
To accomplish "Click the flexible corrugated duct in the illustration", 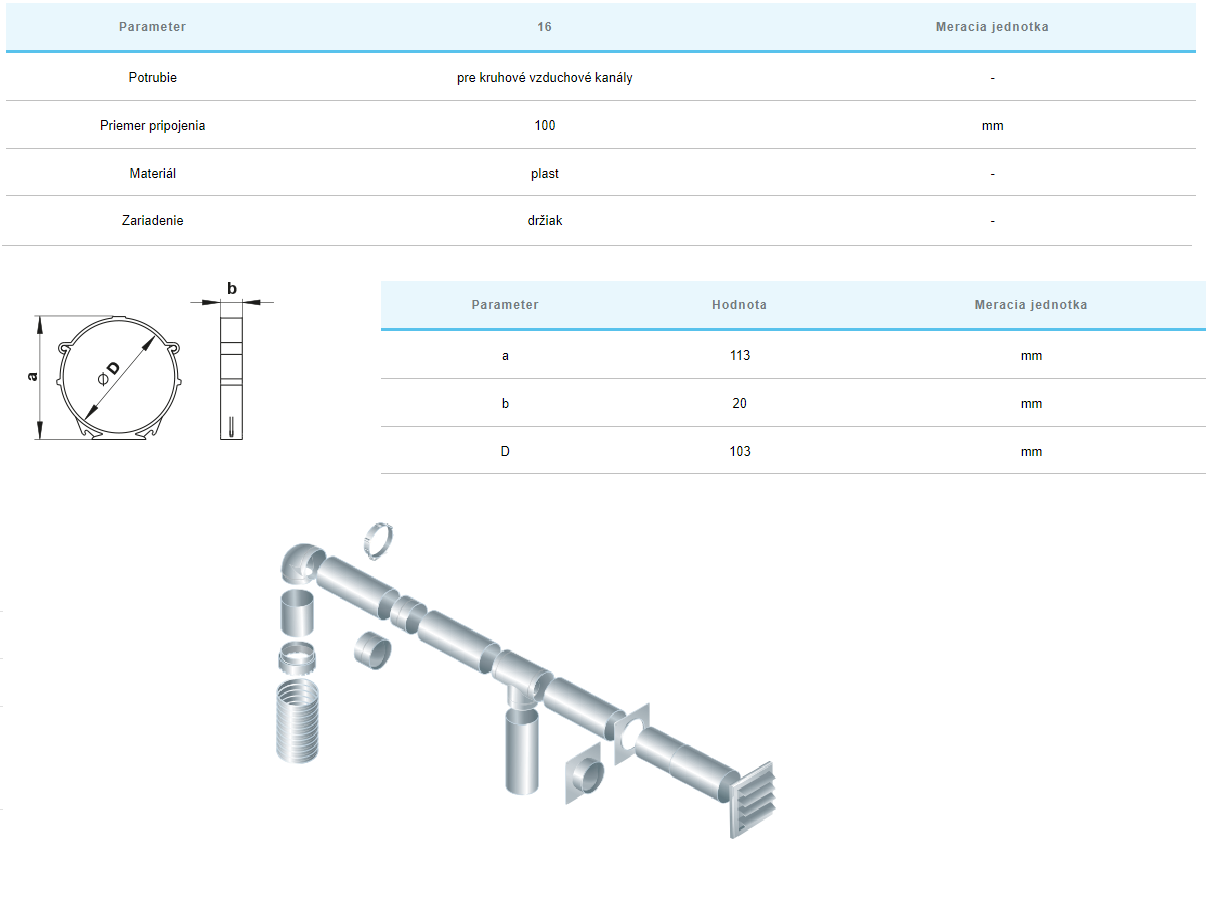I will 296,720.
